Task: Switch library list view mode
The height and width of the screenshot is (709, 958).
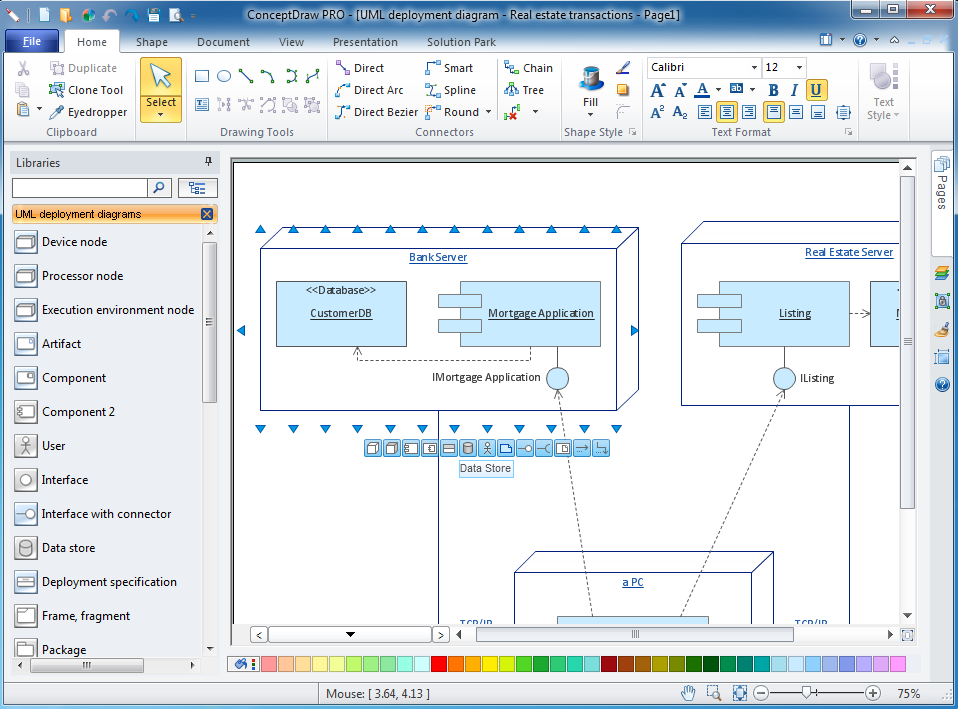Action: pos(197,188)
